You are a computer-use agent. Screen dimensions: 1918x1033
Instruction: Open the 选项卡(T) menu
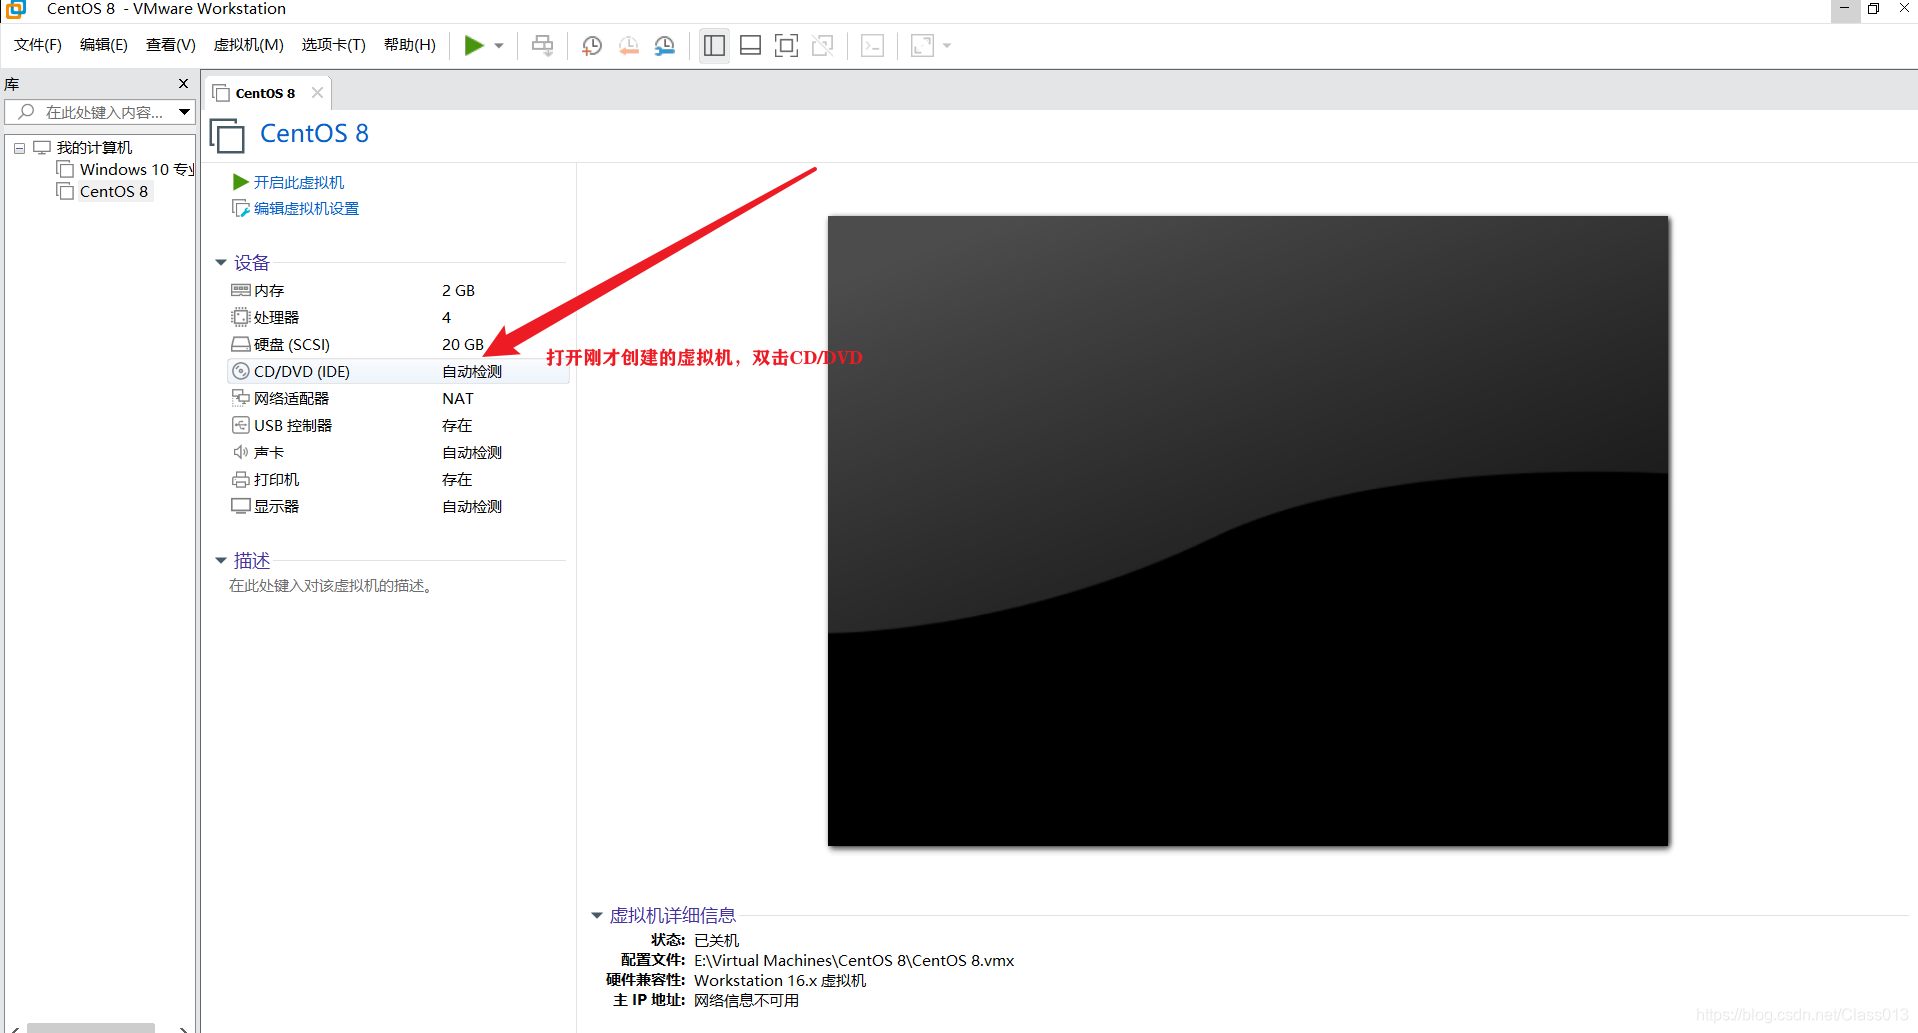point(334,45)
